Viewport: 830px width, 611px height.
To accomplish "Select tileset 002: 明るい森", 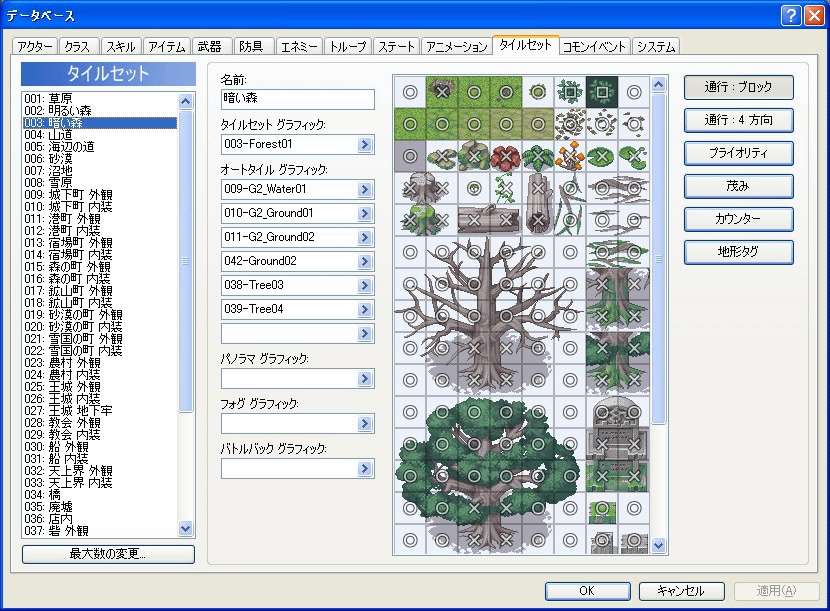I will pos(100,110).
